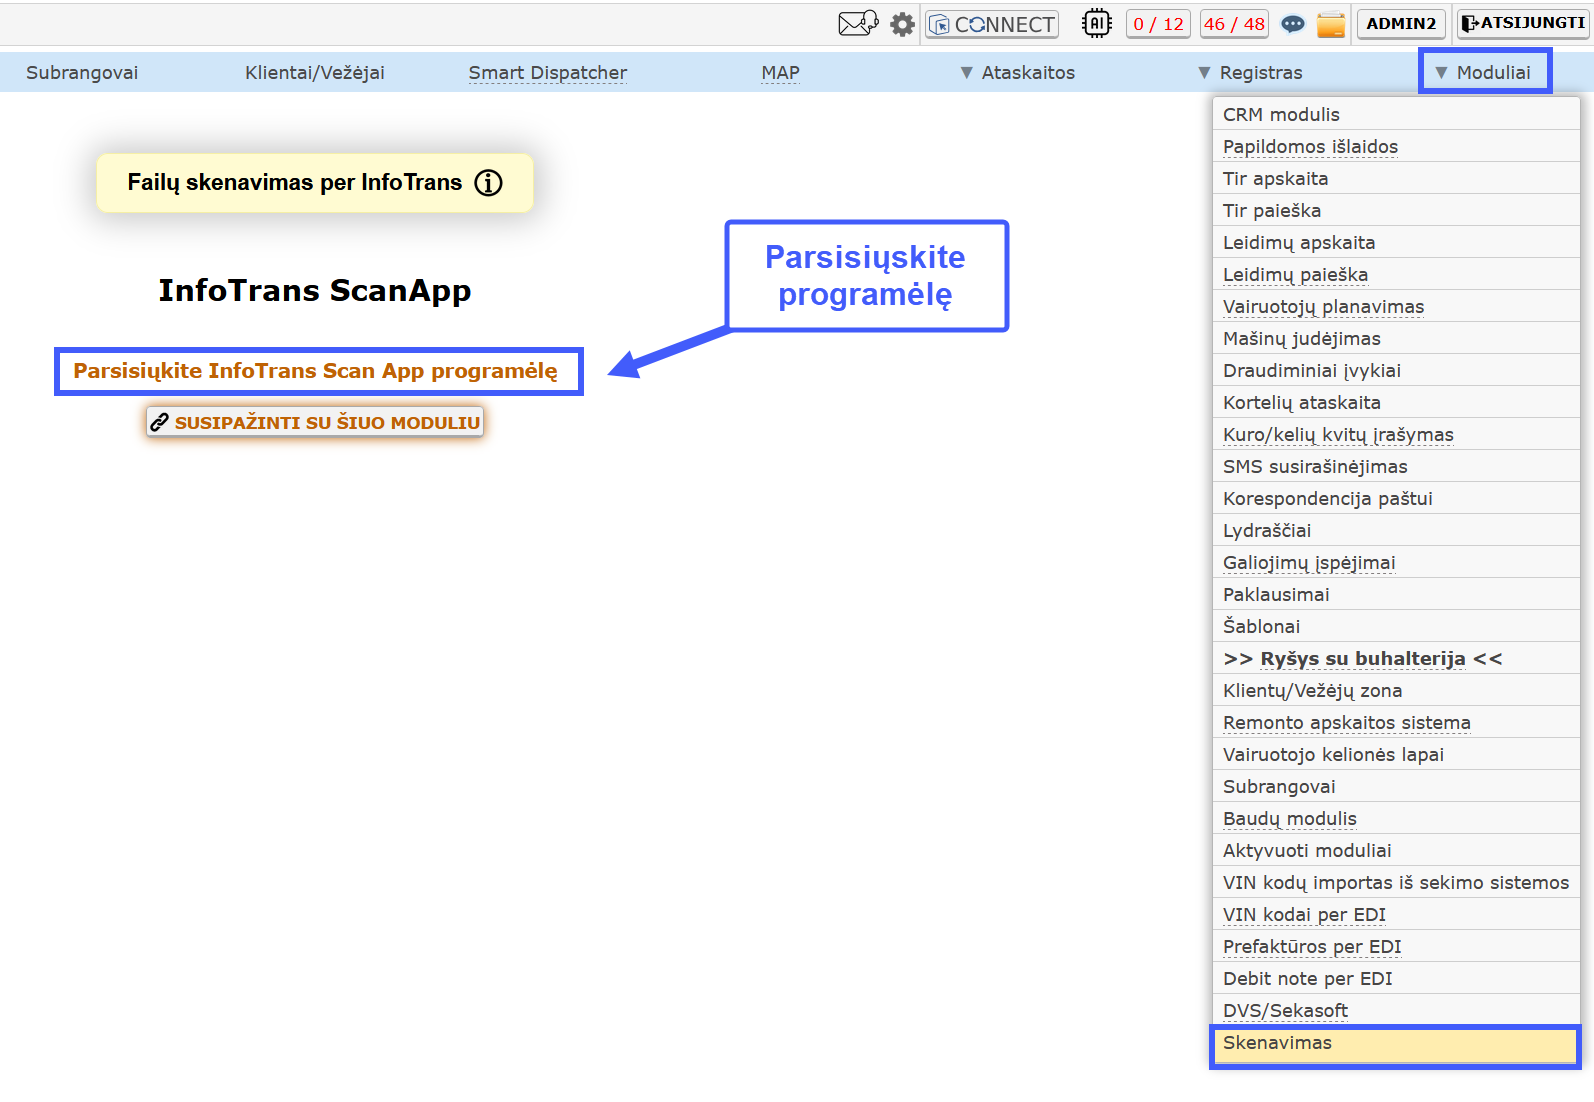Screen dimensions: 1594x1102
Task: Open Kuro/kelių kvitų įrašymas module
Action: click(1395, 434)
